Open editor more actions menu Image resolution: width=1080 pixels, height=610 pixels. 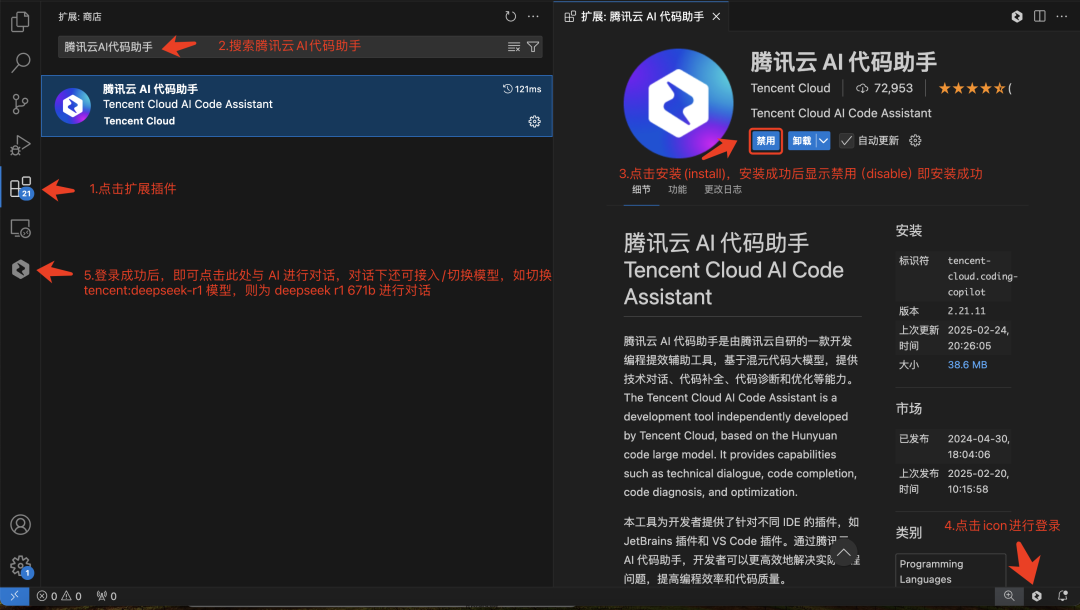[1061, 17]
